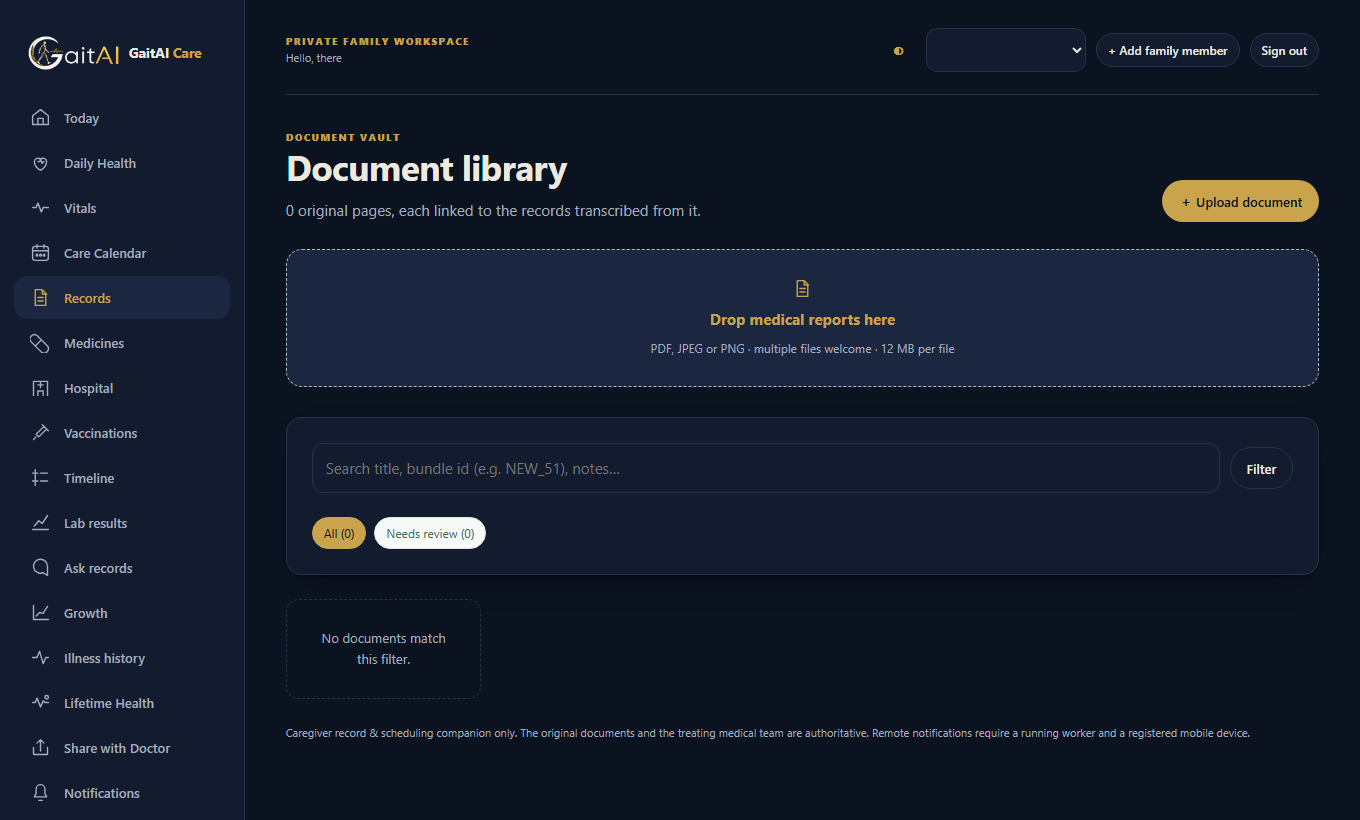Viewport: 1360px width, 820px height.
Task: Open the Growth page
Action: click(122, 613)
